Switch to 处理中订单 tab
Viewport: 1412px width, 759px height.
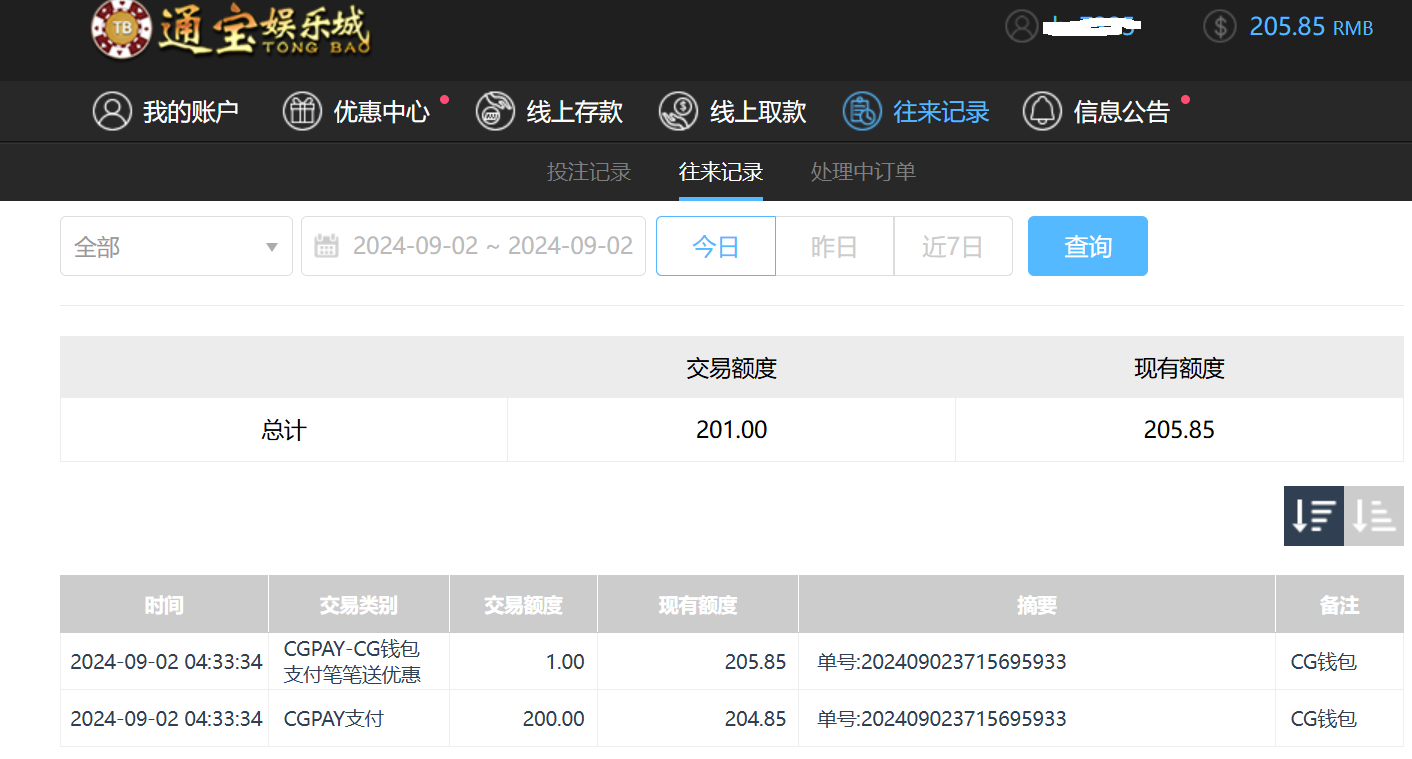click(863, 172)
